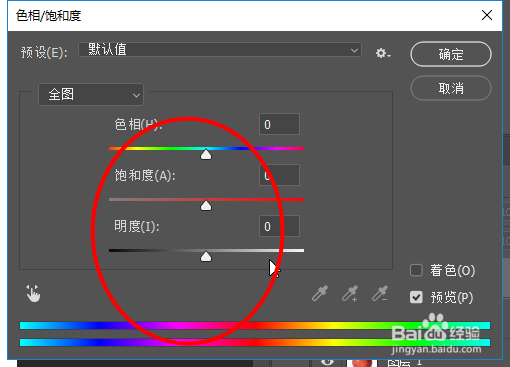This screenshot has width=510, height=367.
Task: Close the 色相/饱和度 dialog
Action: (487, 15)
